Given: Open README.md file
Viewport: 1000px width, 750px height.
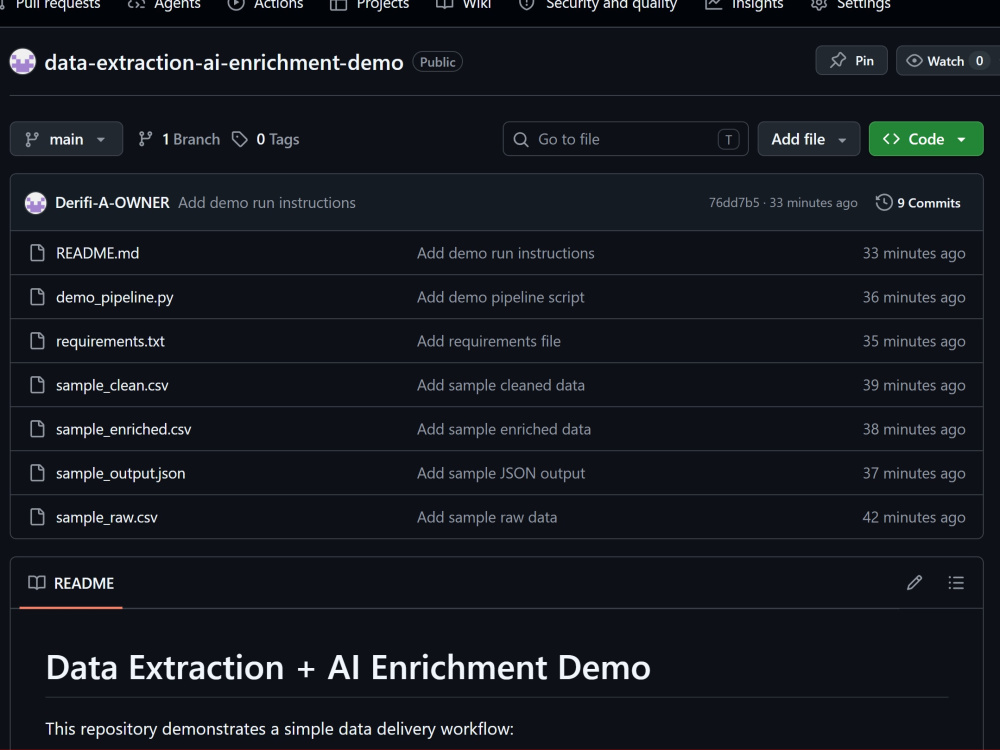Looking at the screenshot, I should tap(98, 253).
